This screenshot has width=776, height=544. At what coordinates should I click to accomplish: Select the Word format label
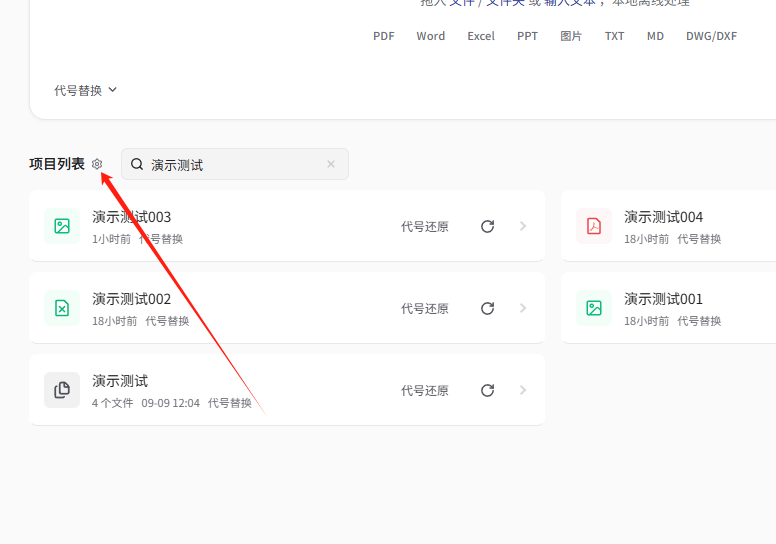[x=431, y=36]
